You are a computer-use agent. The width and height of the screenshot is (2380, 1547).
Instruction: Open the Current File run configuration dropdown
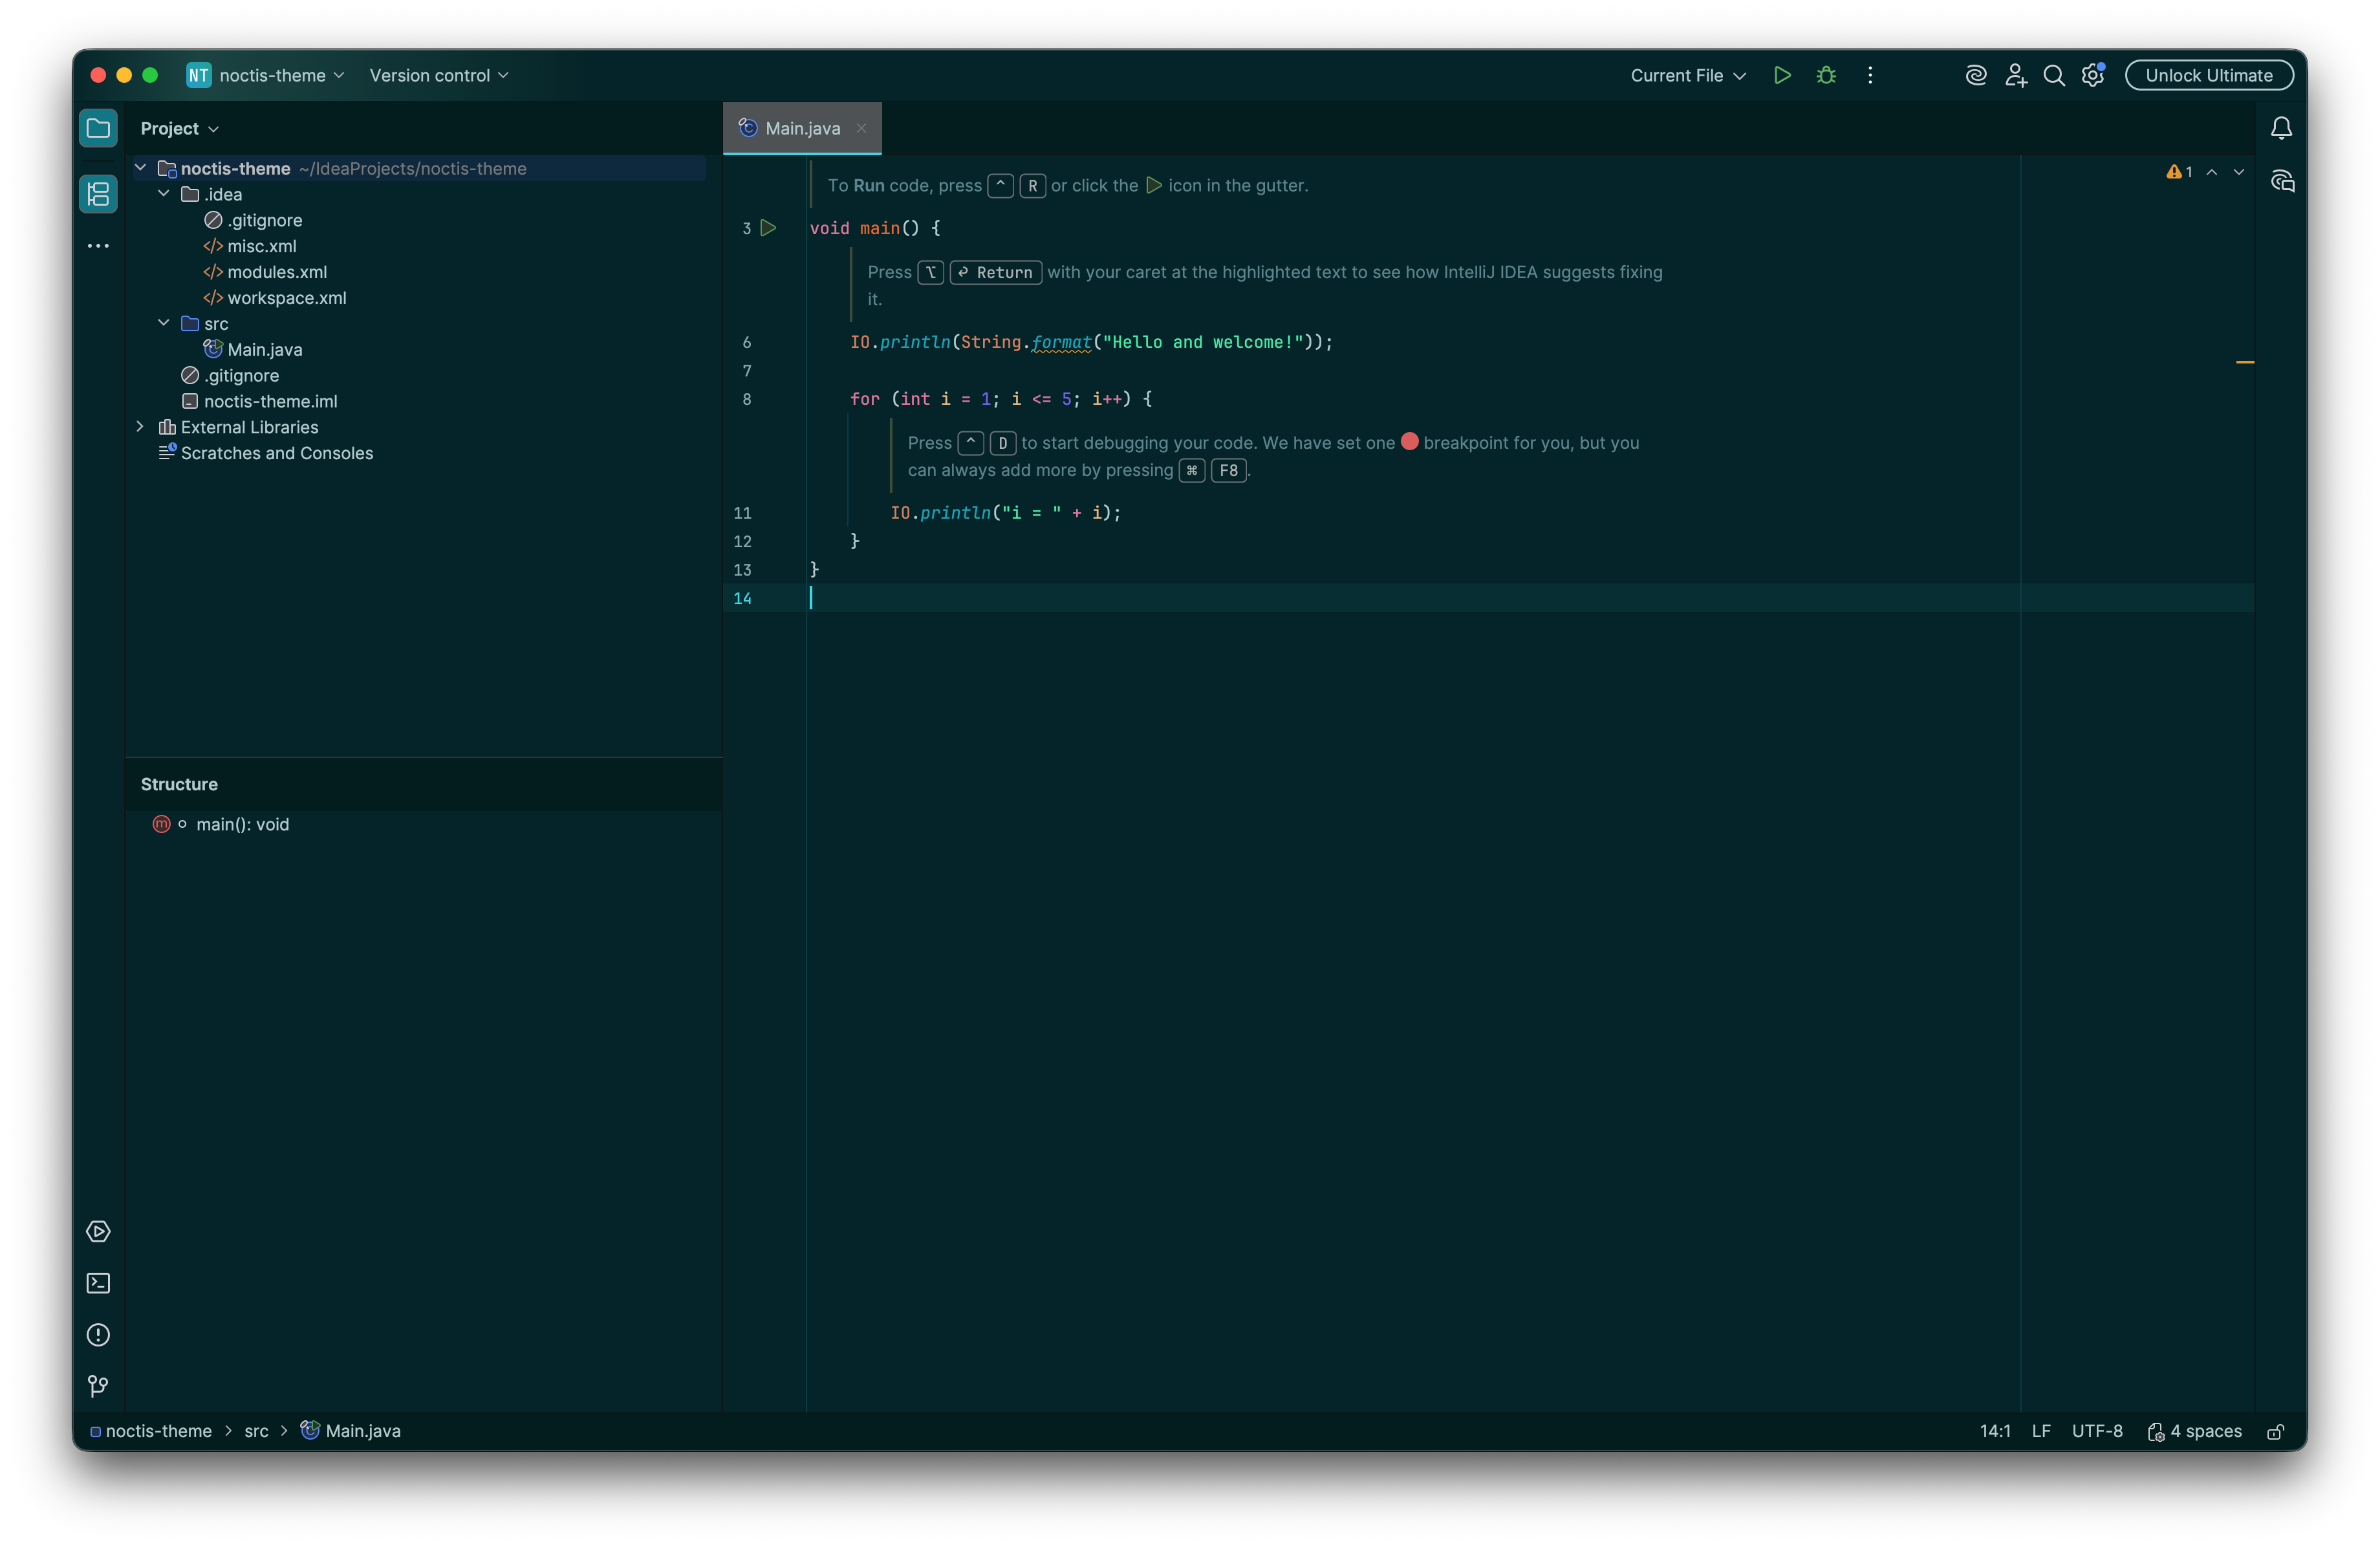coord(1687,75)
